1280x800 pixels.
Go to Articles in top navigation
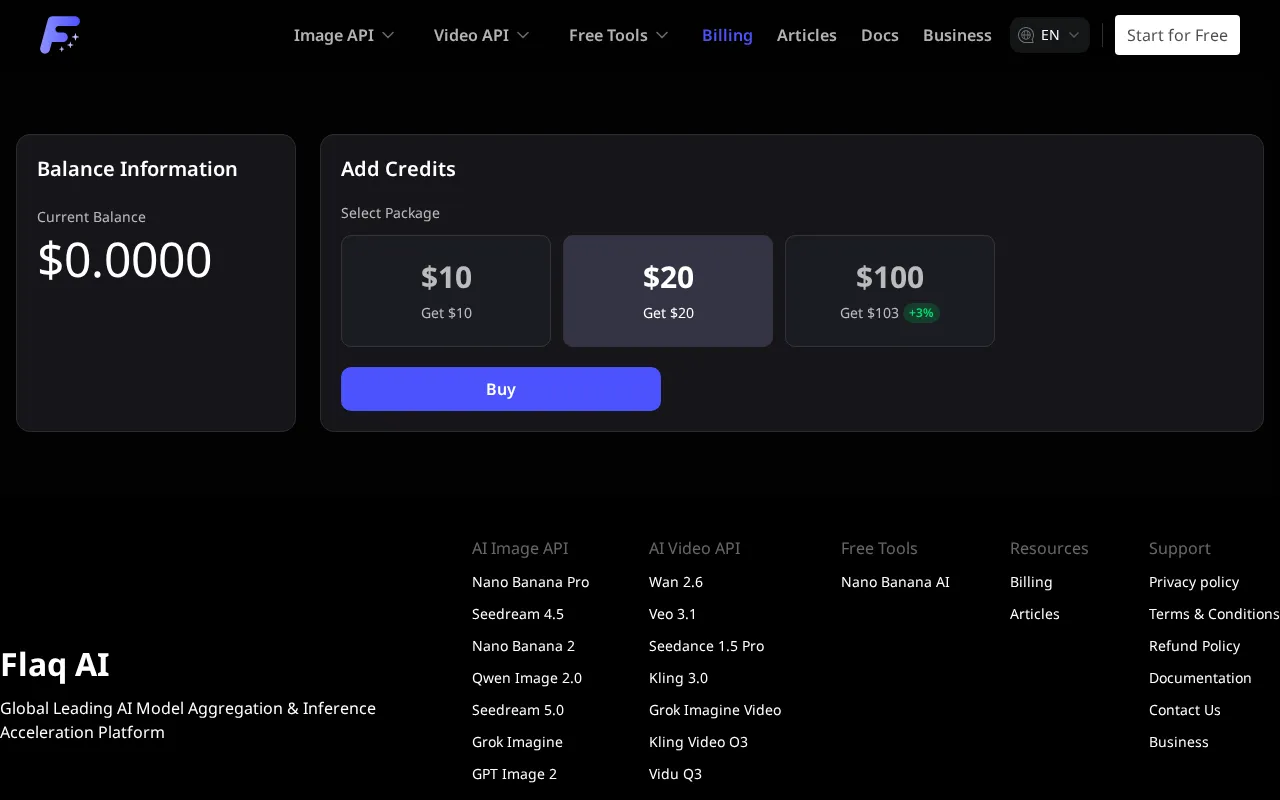pyautogui.click(x=807, y=35)
